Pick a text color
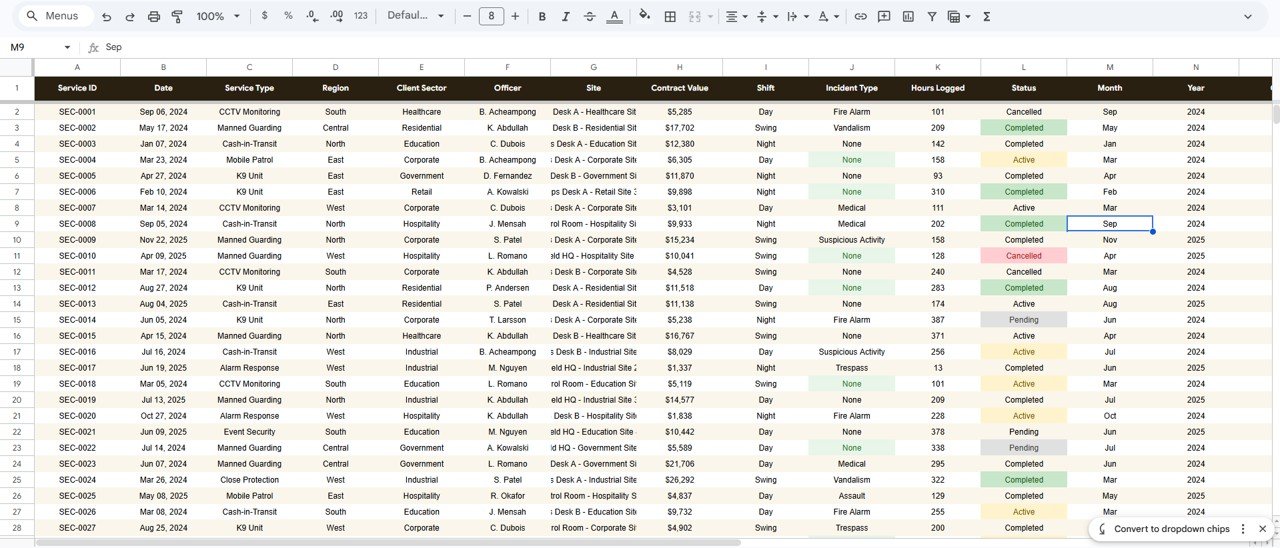 point(614,16)
